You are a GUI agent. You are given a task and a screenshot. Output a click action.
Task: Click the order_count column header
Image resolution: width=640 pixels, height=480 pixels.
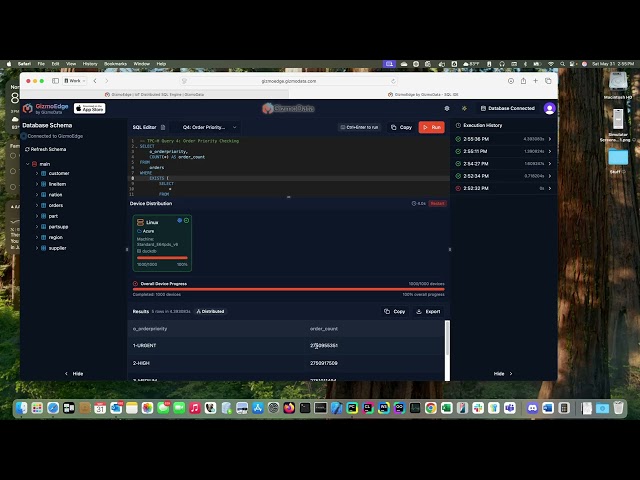(324, 329)
